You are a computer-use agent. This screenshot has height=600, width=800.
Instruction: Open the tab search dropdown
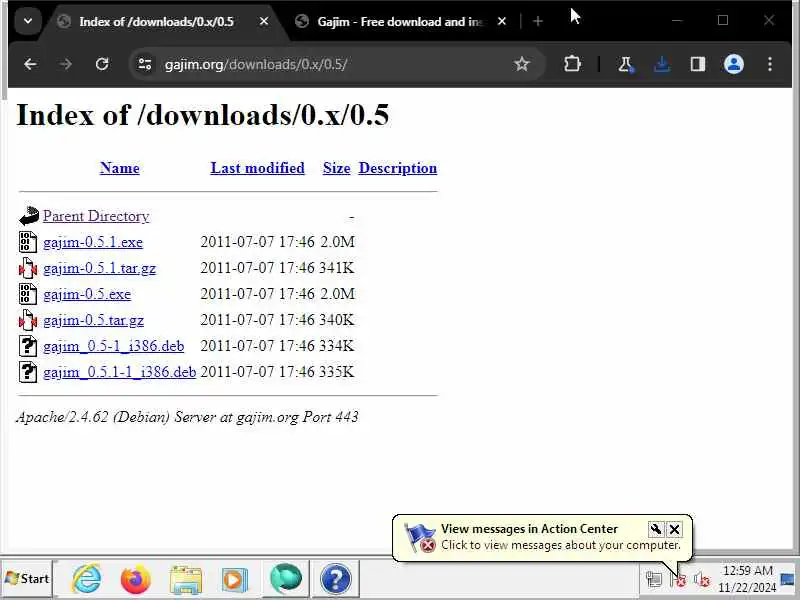pos(28,21)
